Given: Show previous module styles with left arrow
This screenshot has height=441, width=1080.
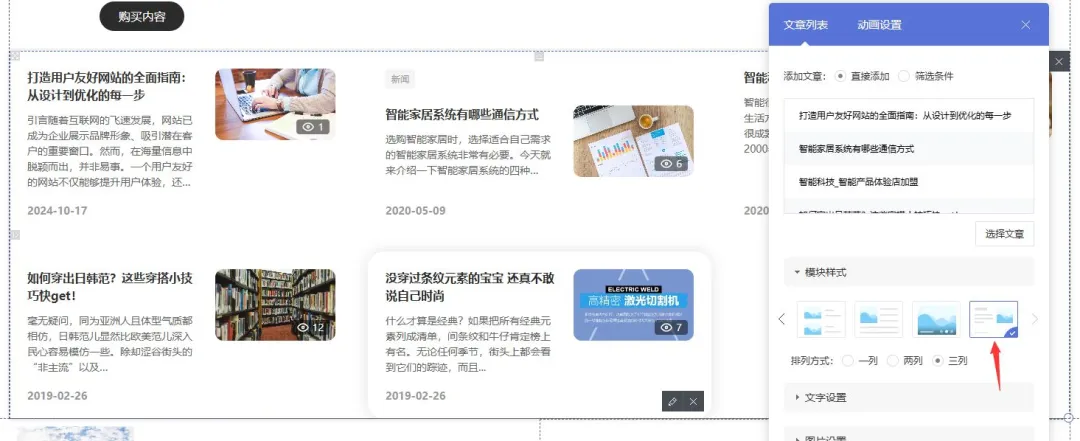Looking at the screenshot, I should (781, 319).
